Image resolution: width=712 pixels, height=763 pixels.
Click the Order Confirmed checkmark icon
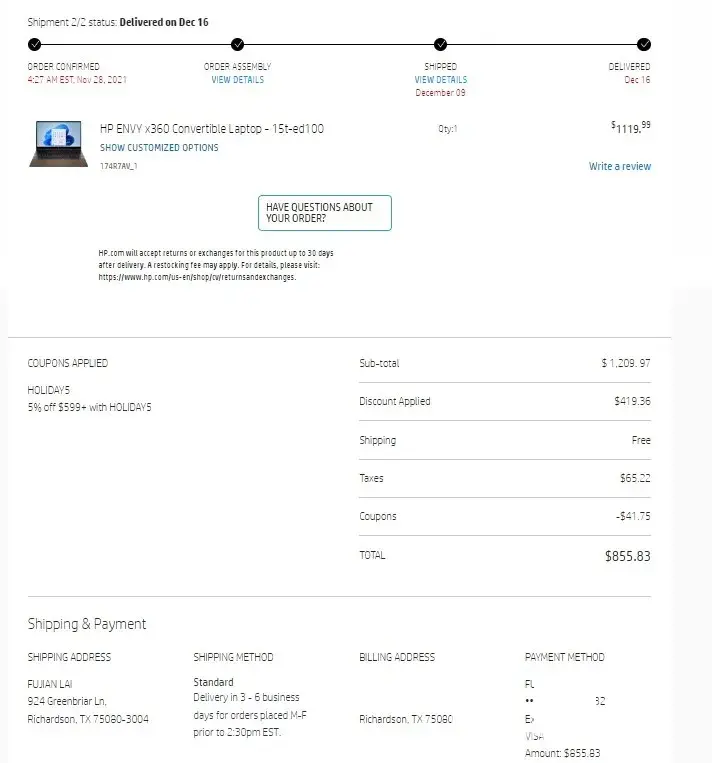[x=35, y=44]
